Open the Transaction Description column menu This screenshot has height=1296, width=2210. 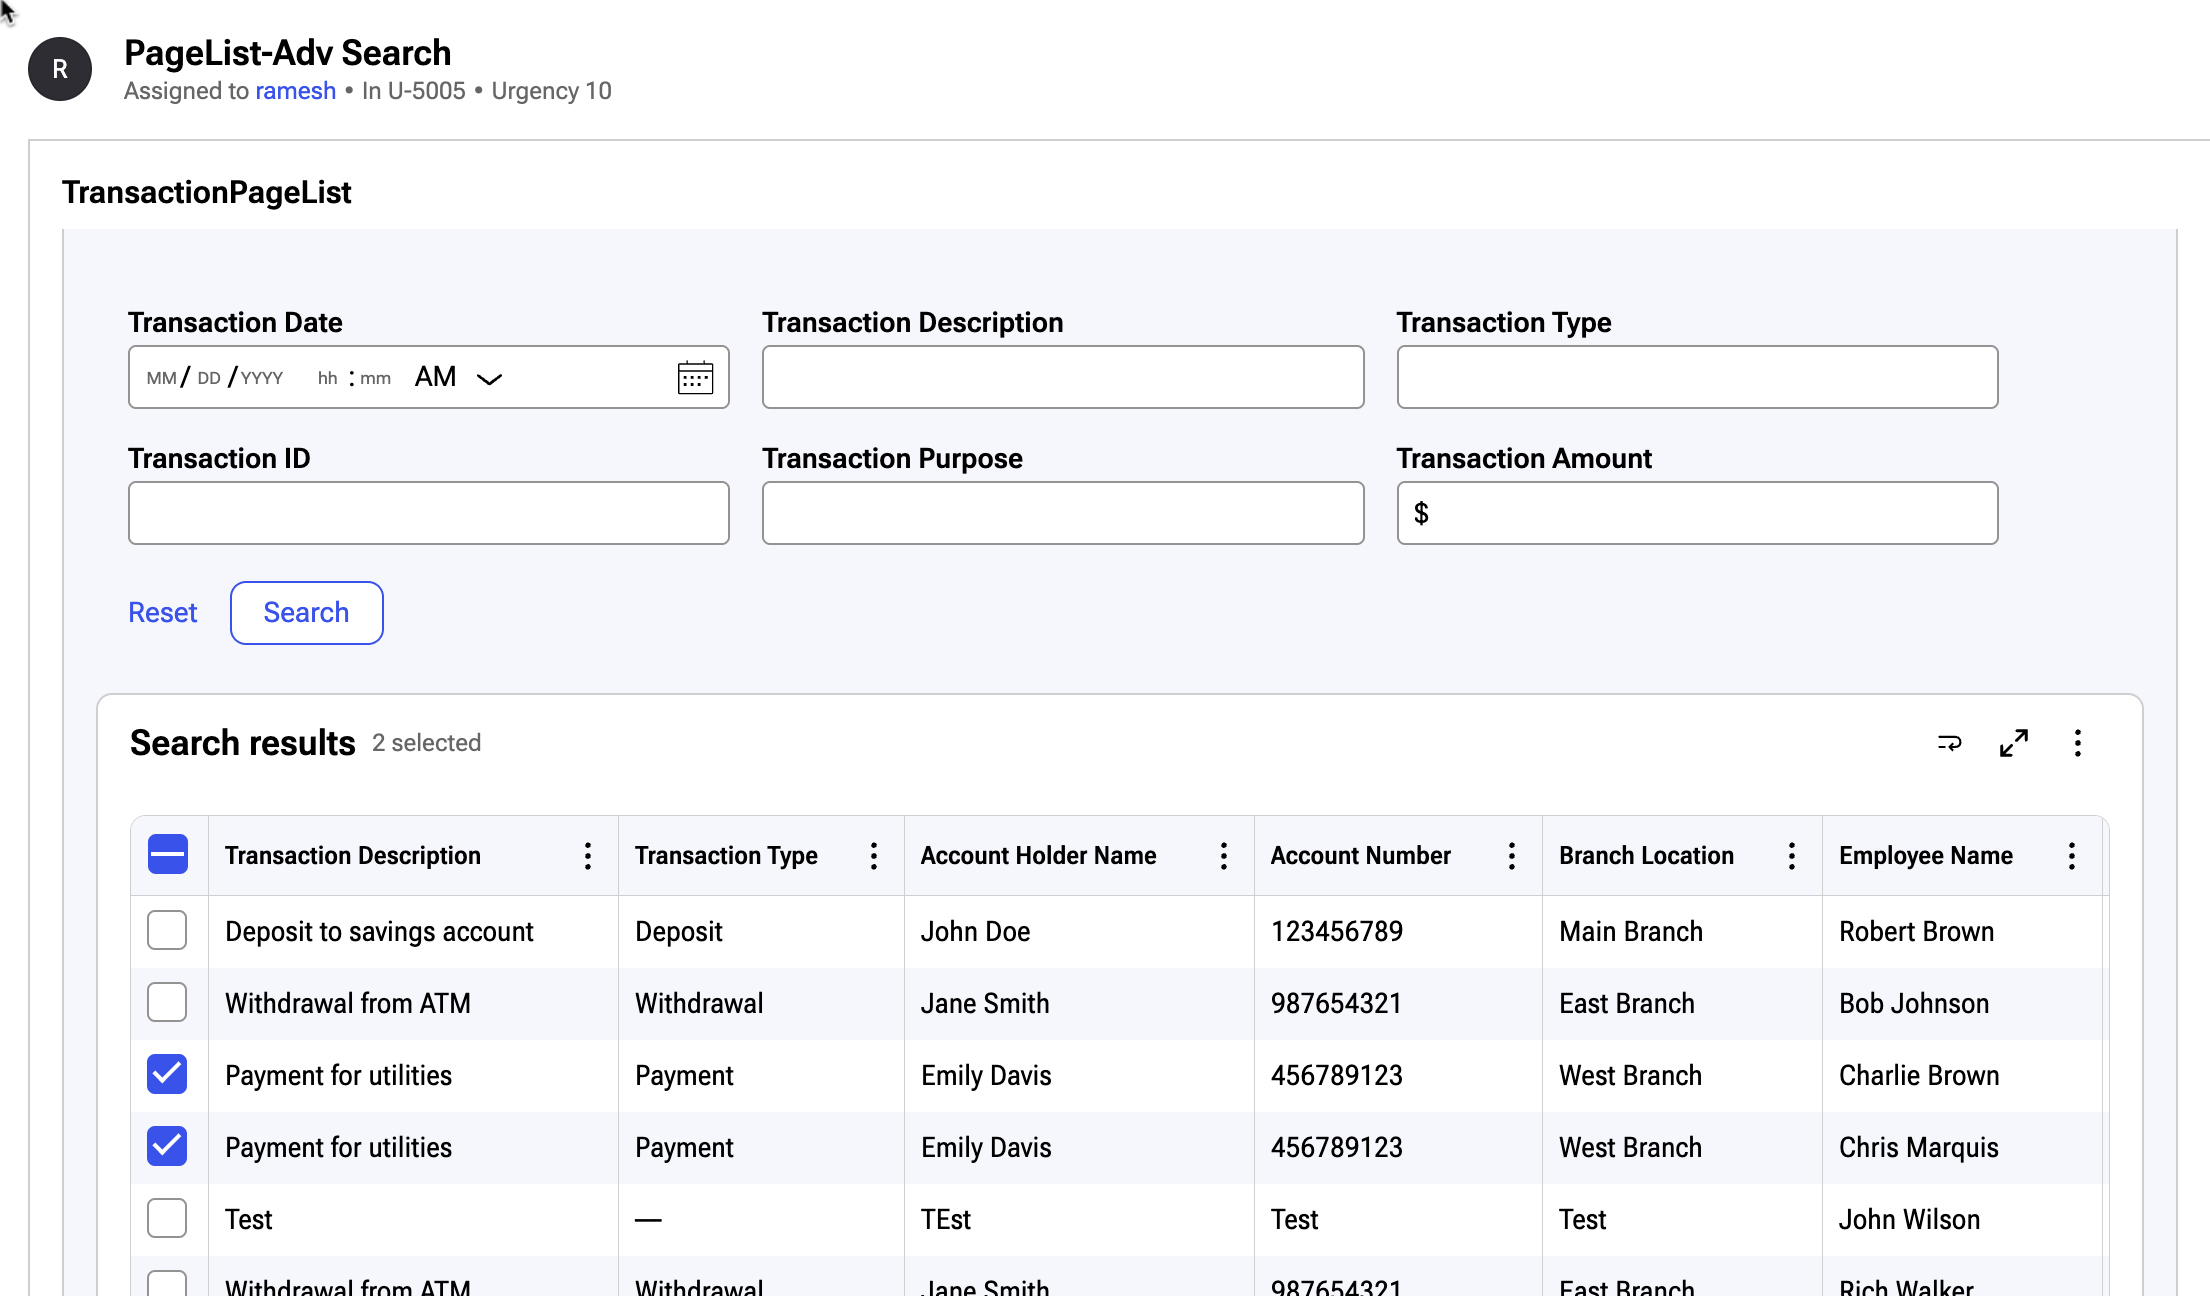588,856
